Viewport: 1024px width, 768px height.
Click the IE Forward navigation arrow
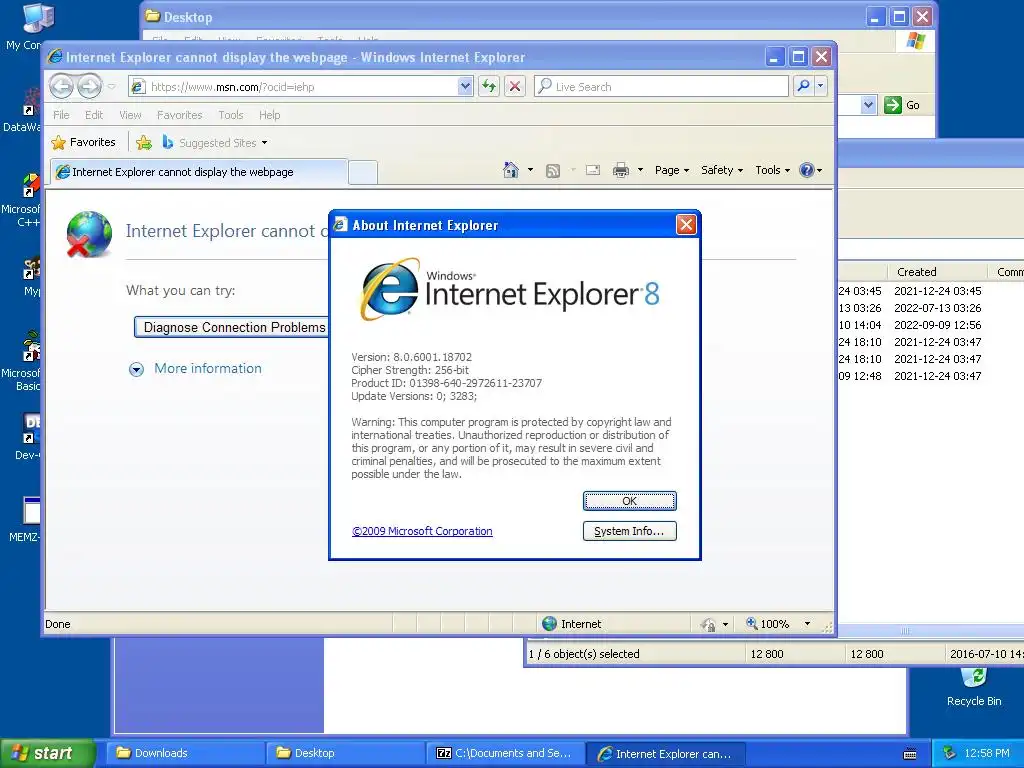[x=90, y=86]
